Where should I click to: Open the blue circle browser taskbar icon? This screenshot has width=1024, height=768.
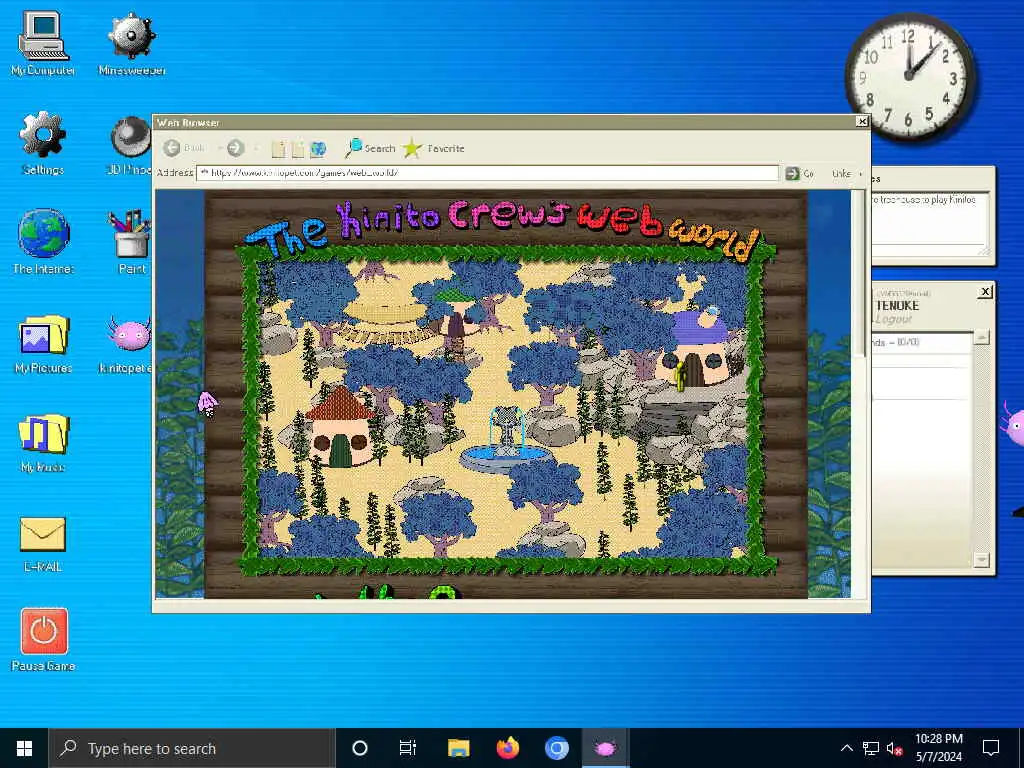[x=556, y=748]
